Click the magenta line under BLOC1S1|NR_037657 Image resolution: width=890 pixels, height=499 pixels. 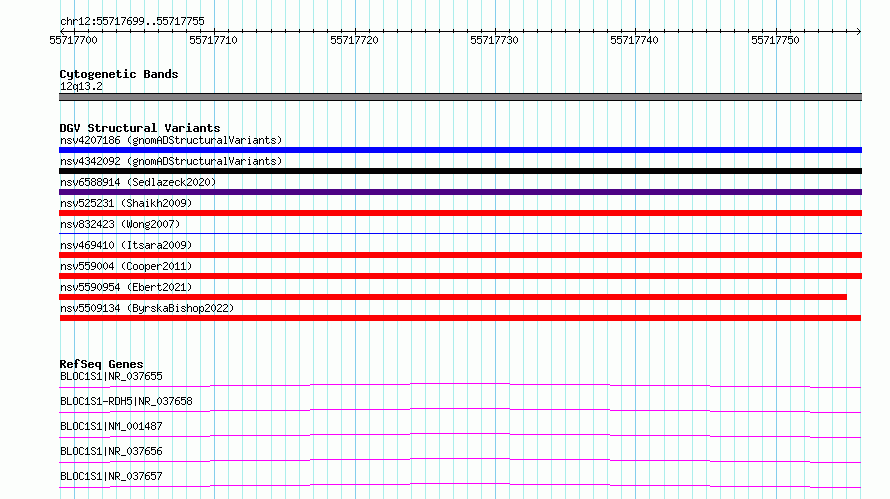(x=460, y=485)
